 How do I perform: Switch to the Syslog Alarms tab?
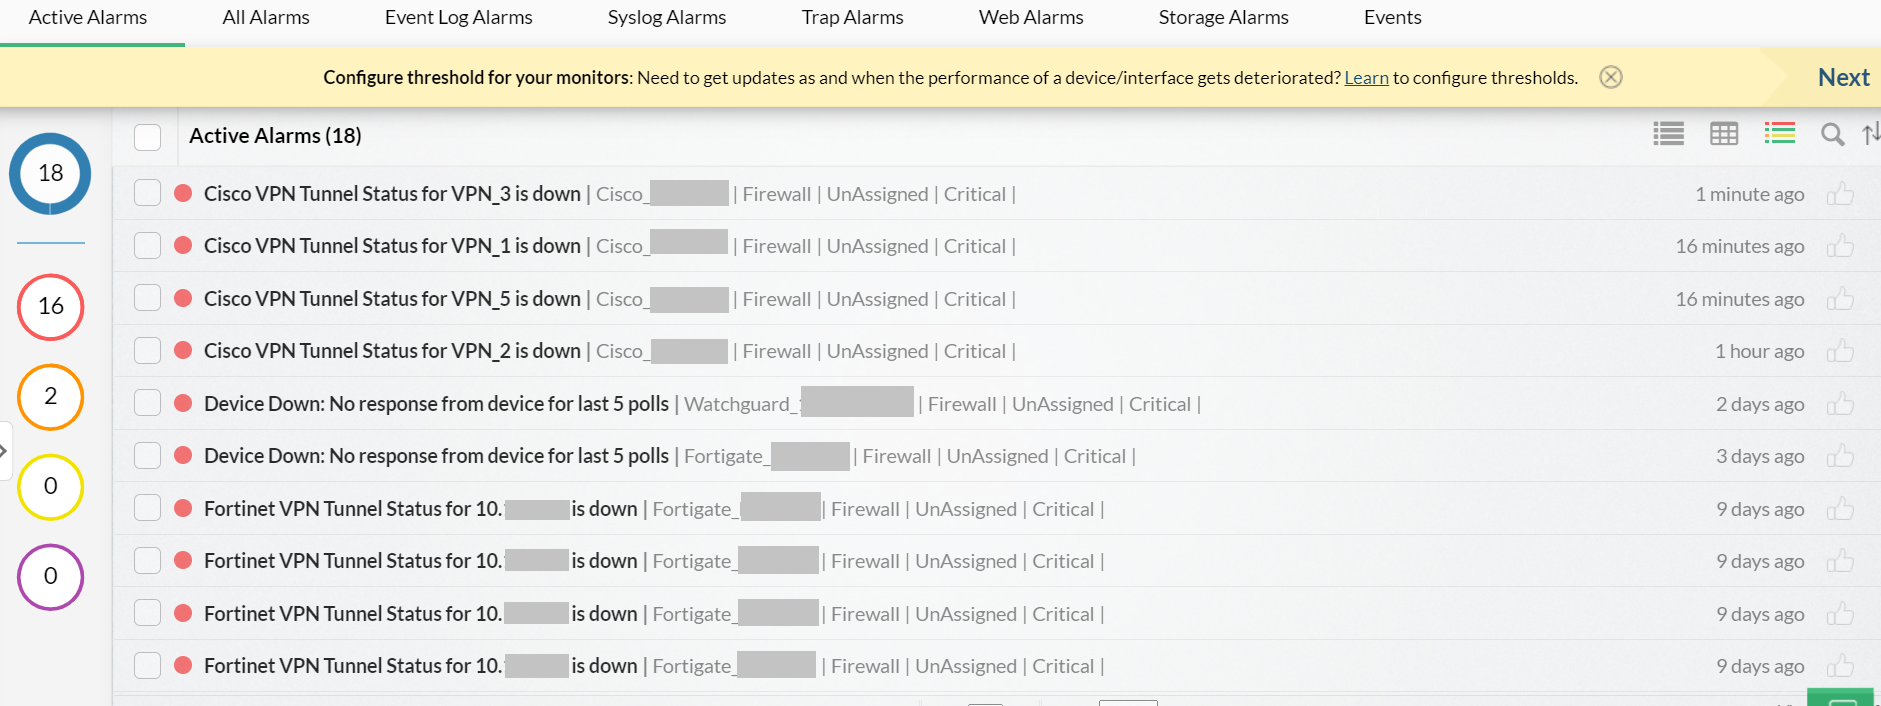(666, 17)
